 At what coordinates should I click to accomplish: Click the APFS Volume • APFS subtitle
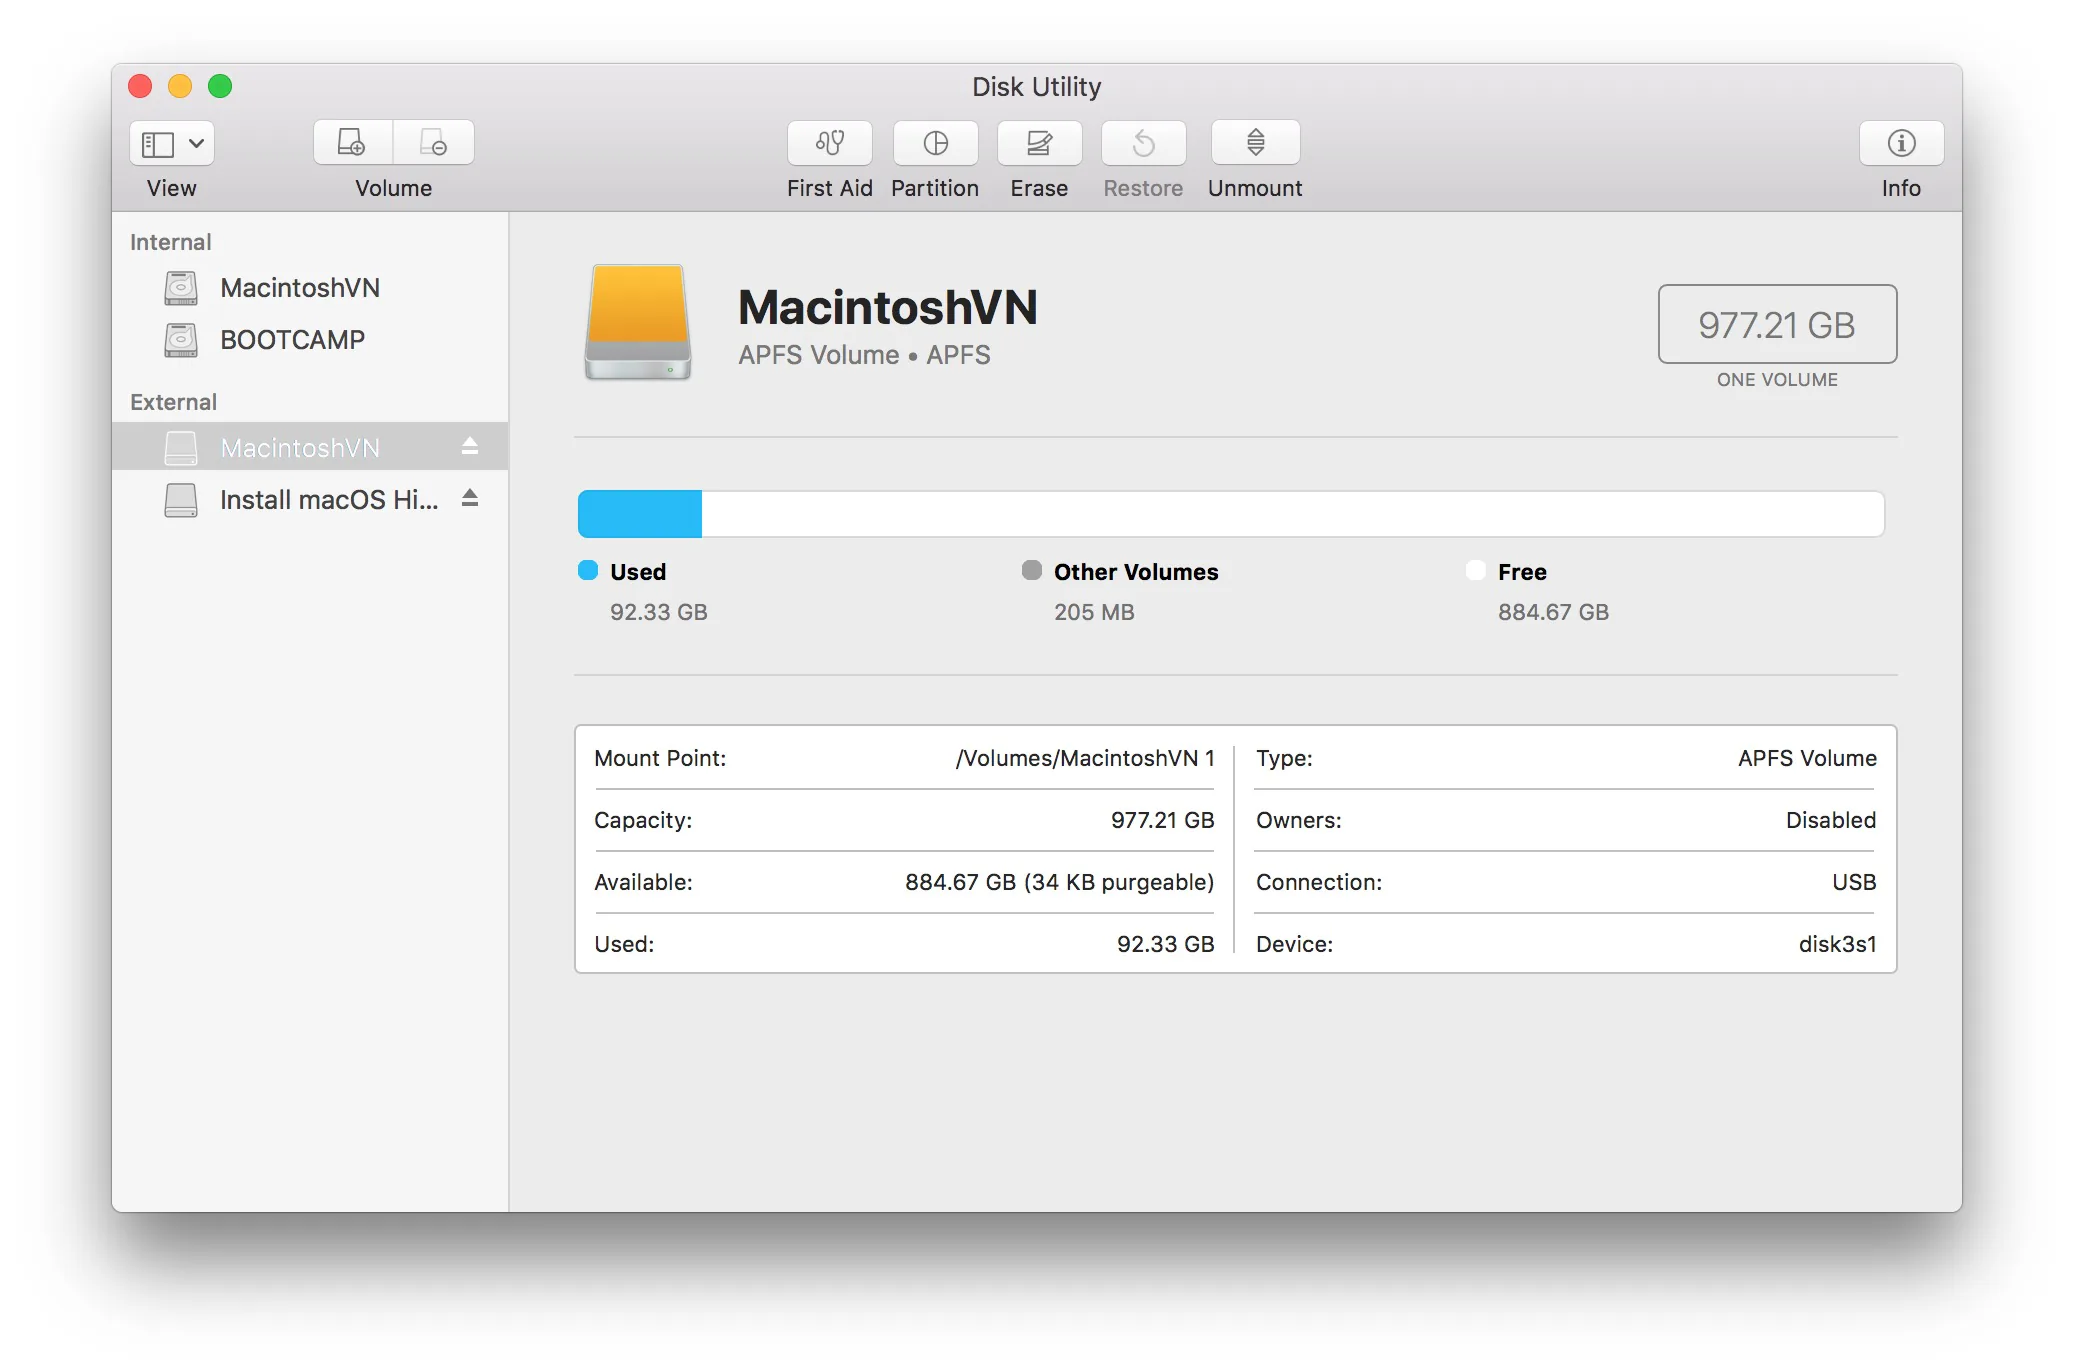[x=864, y=355]
